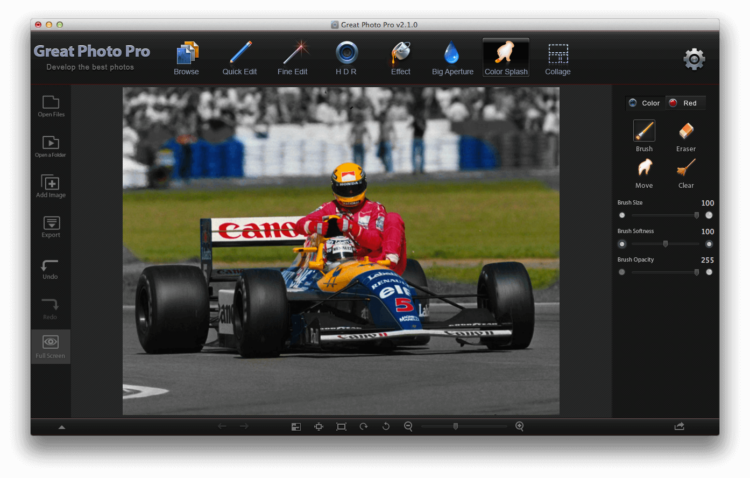Open the Collage tool
750x478 pixels.
click(x=558, y=58)
